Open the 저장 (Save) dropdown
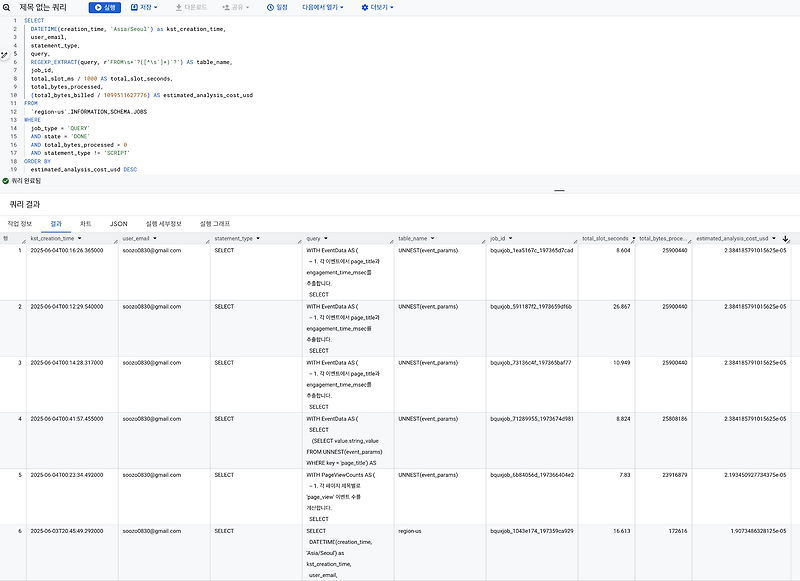The width and height of the screenshot is (800, 581). pos(144,8)
